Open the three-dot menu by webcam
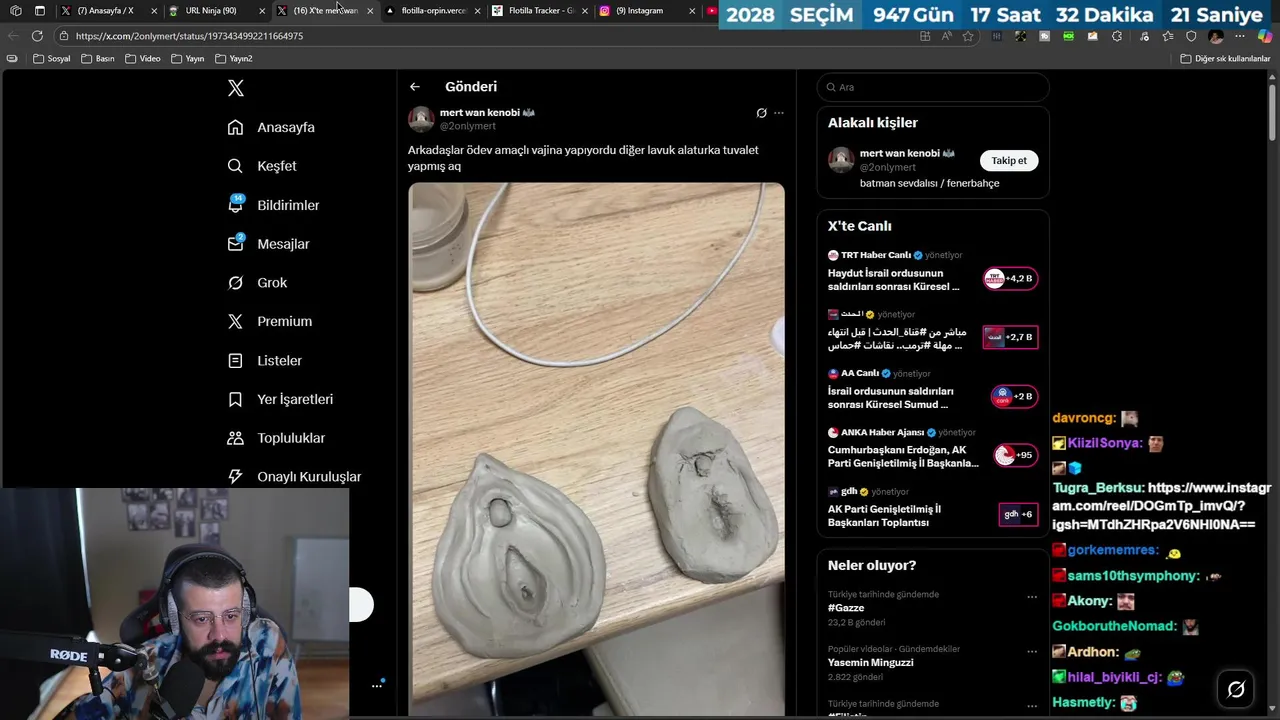Screen dimensions: 1280x720 [377, 686]
